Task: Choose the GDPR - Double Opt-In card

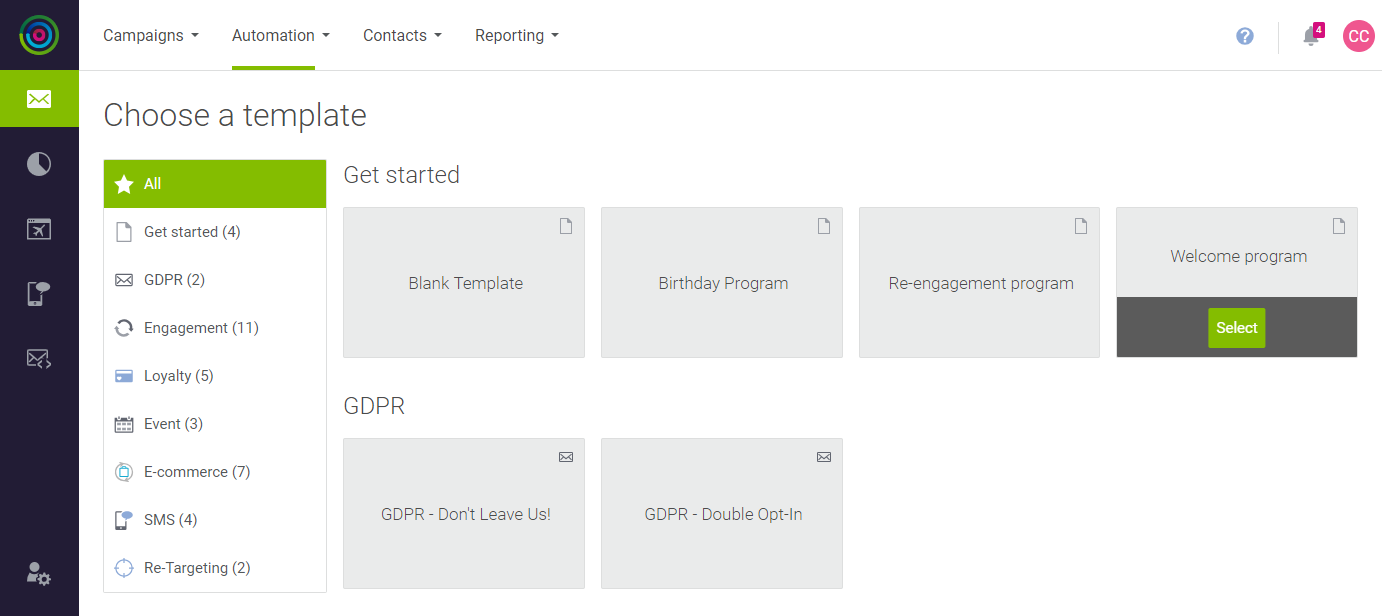Action: [722, 514]
